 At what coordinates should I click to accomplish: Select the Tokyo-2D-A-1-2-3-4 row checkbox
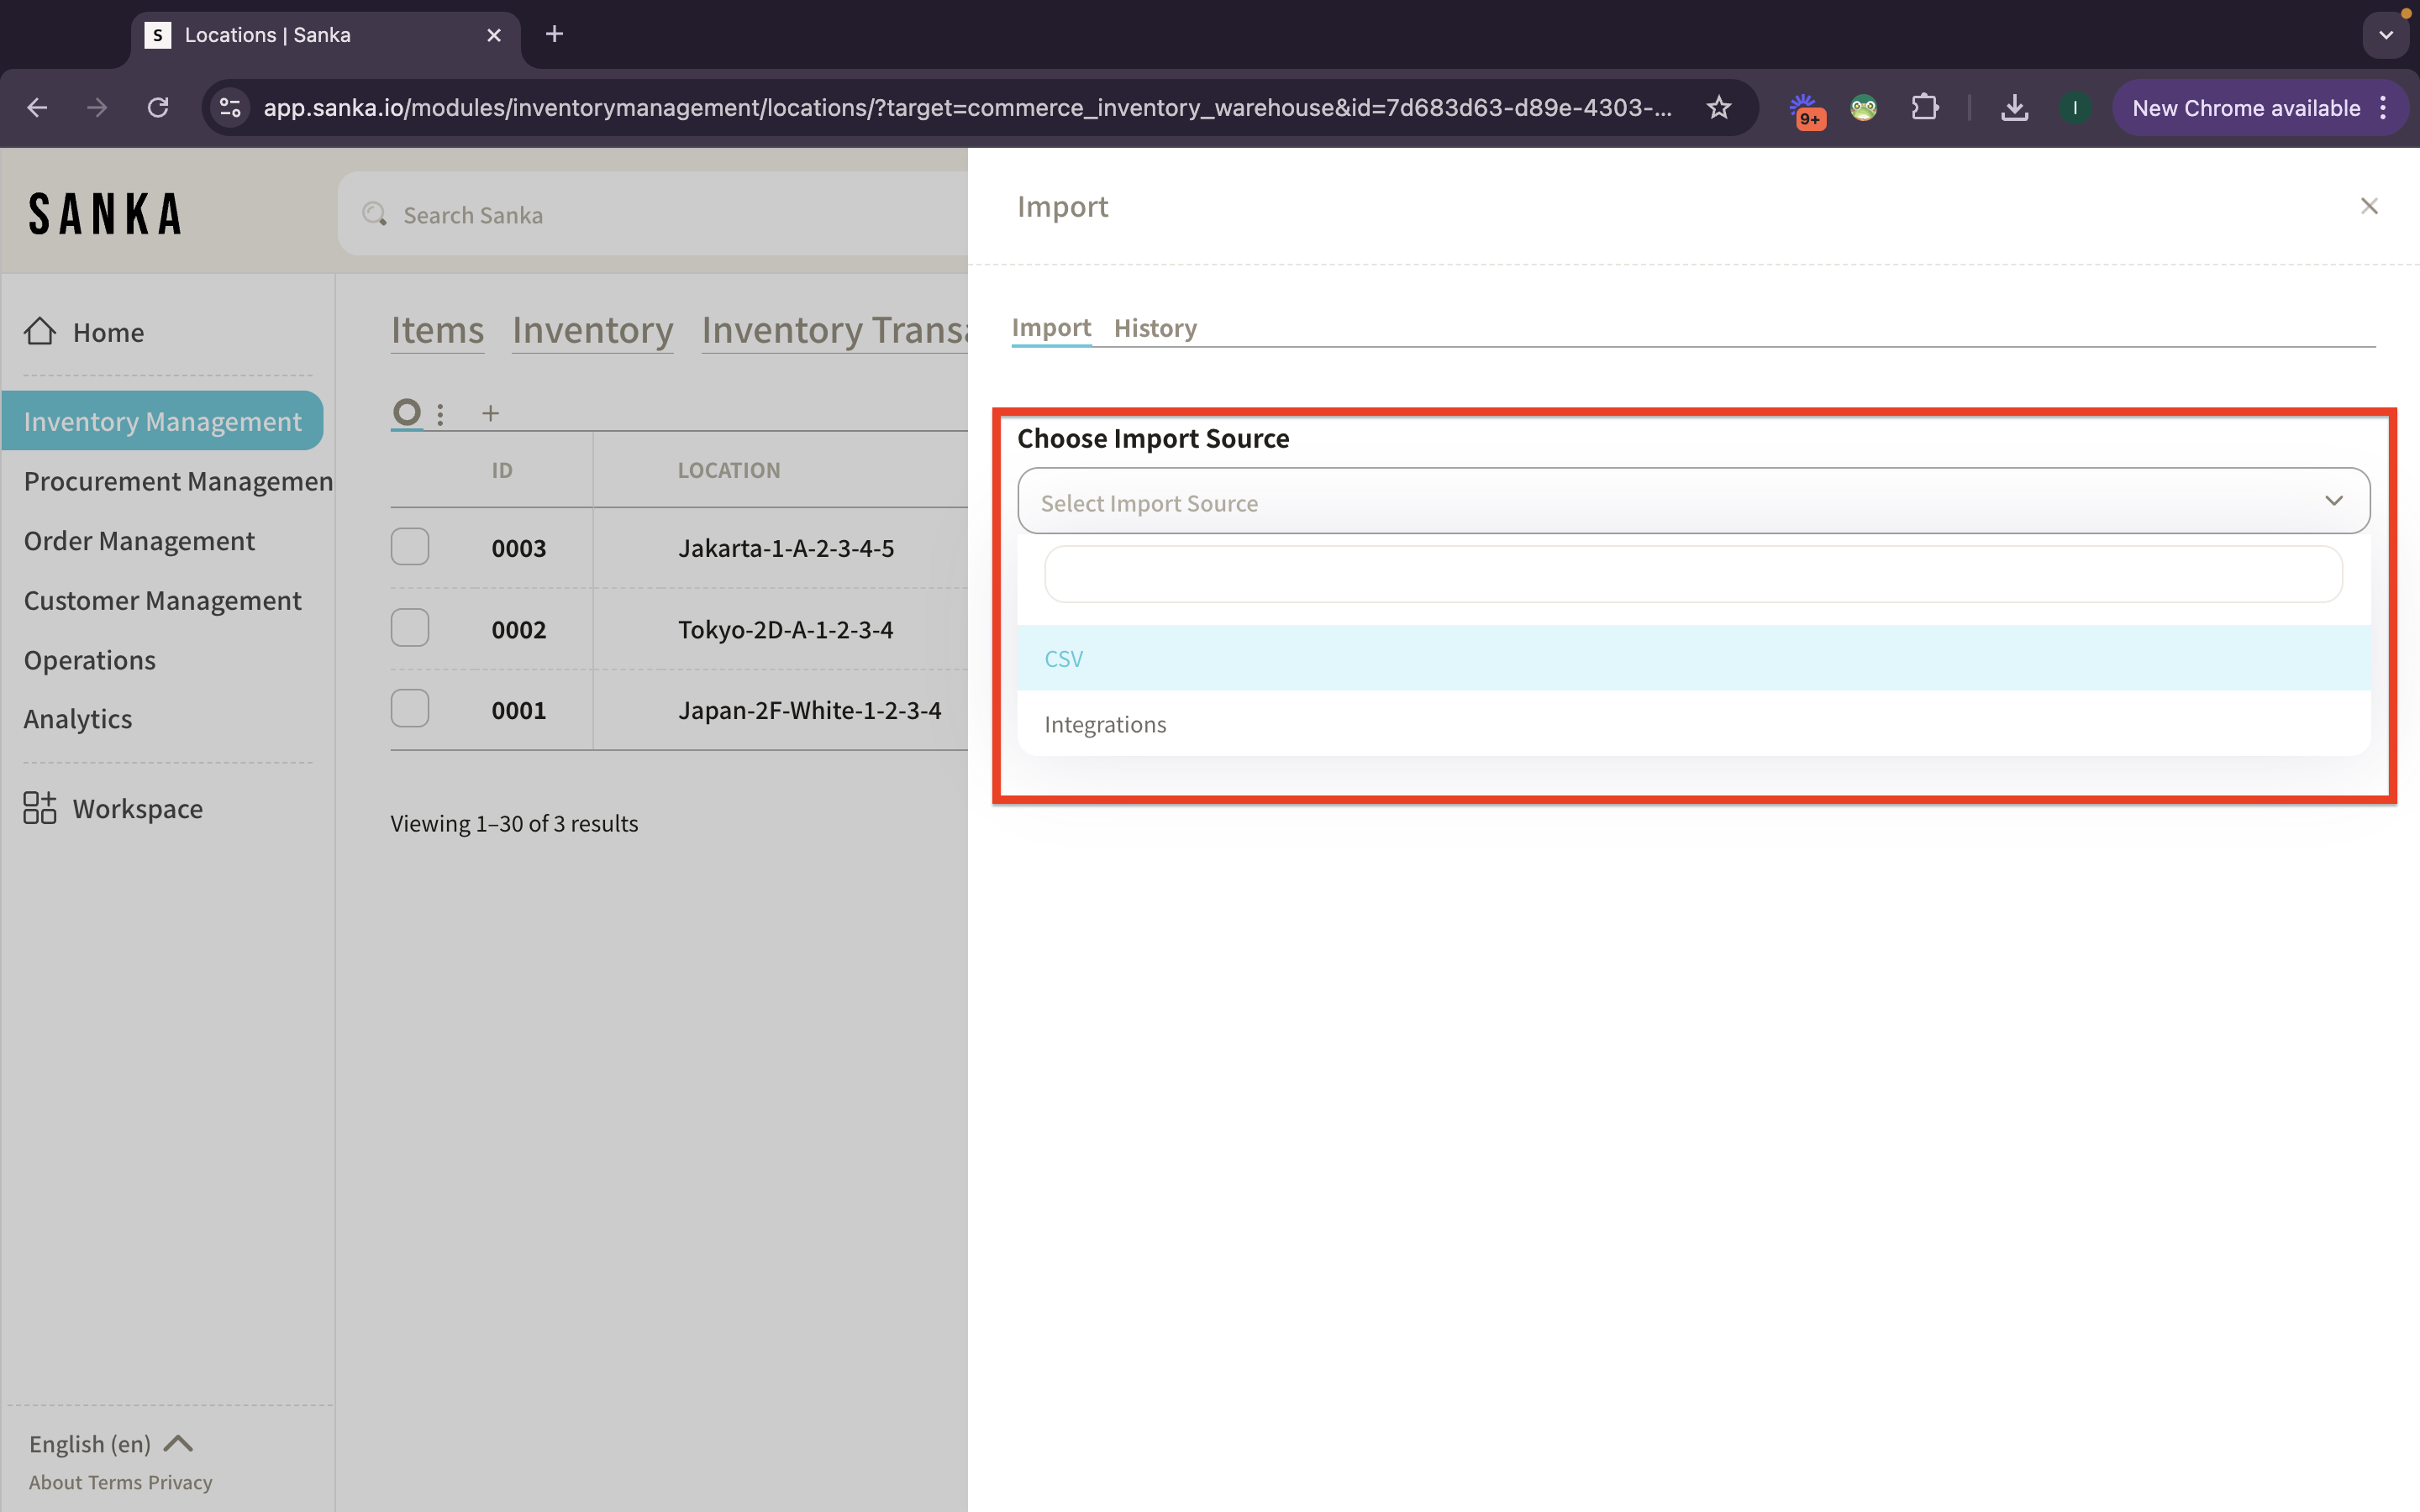410,628
